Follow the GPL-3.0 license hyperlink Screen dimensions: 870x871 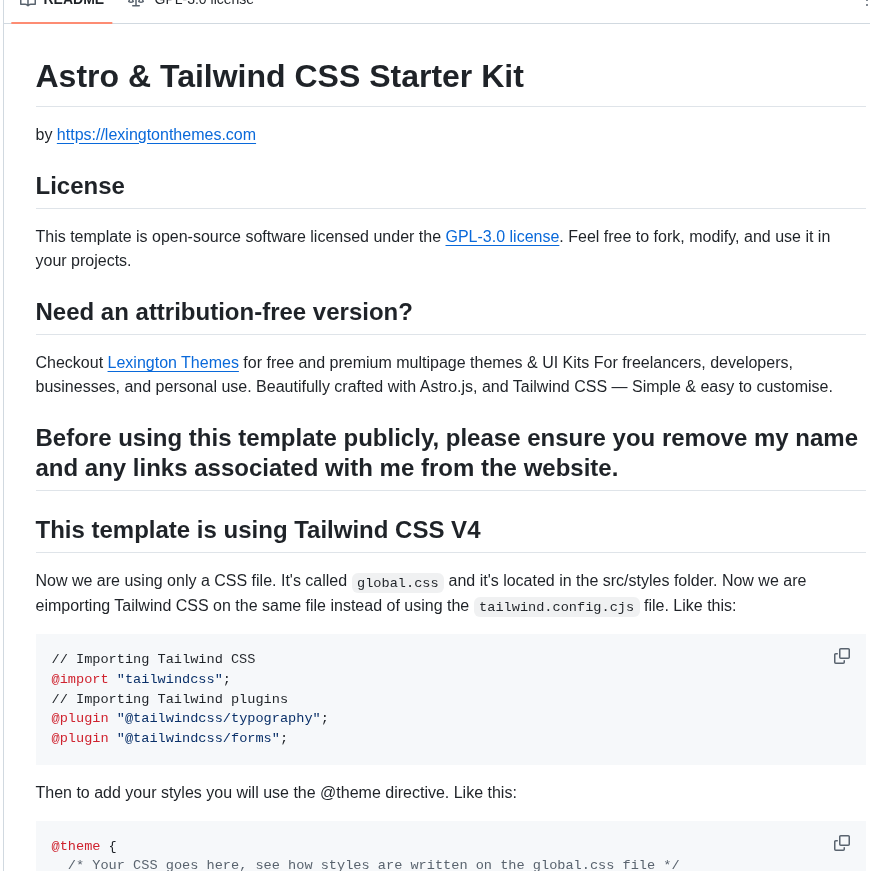(502, 236)
